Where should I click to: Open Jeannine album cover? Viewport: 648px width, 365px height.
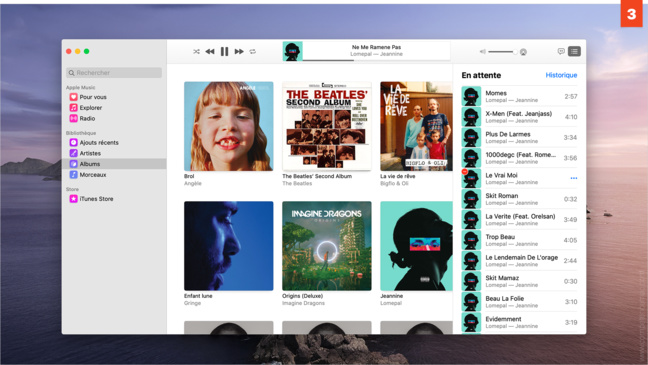pyautogui.click(x=416, y=246)
